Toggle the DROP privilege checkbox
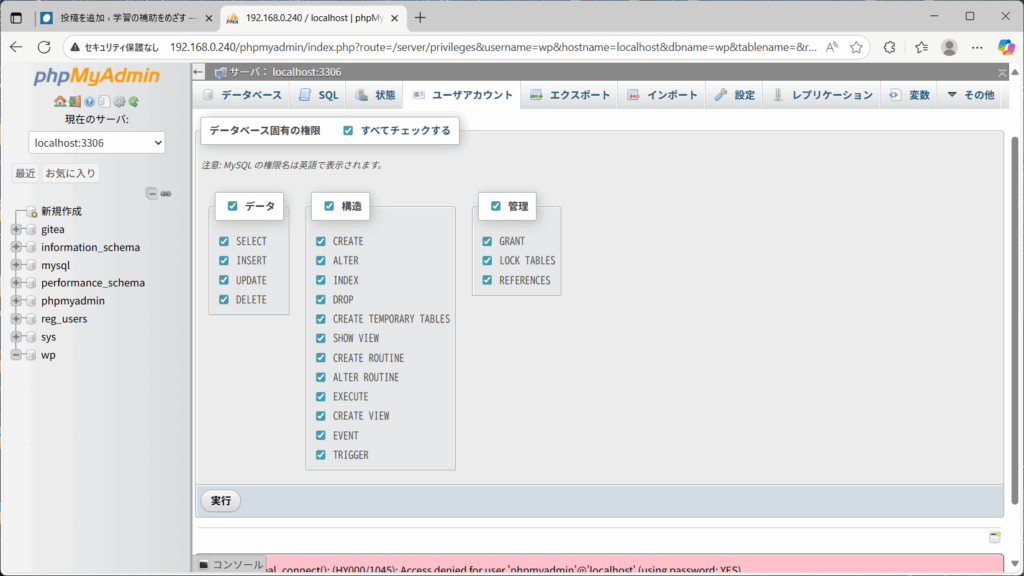 (321, 300)
